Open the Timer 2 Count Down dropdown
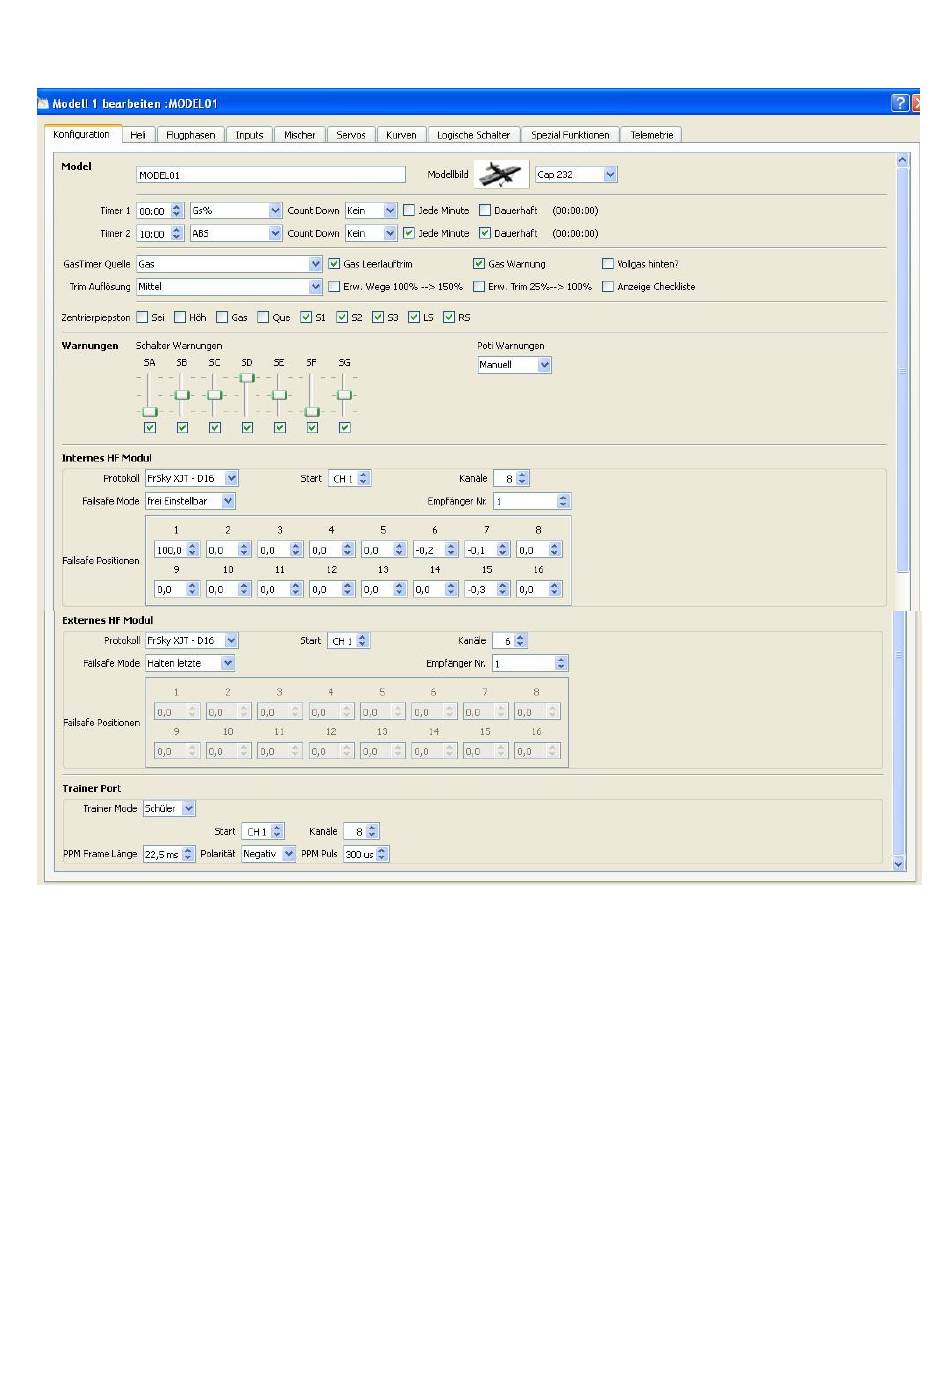This screenshot has height=1398, width=950. [371, 234]
